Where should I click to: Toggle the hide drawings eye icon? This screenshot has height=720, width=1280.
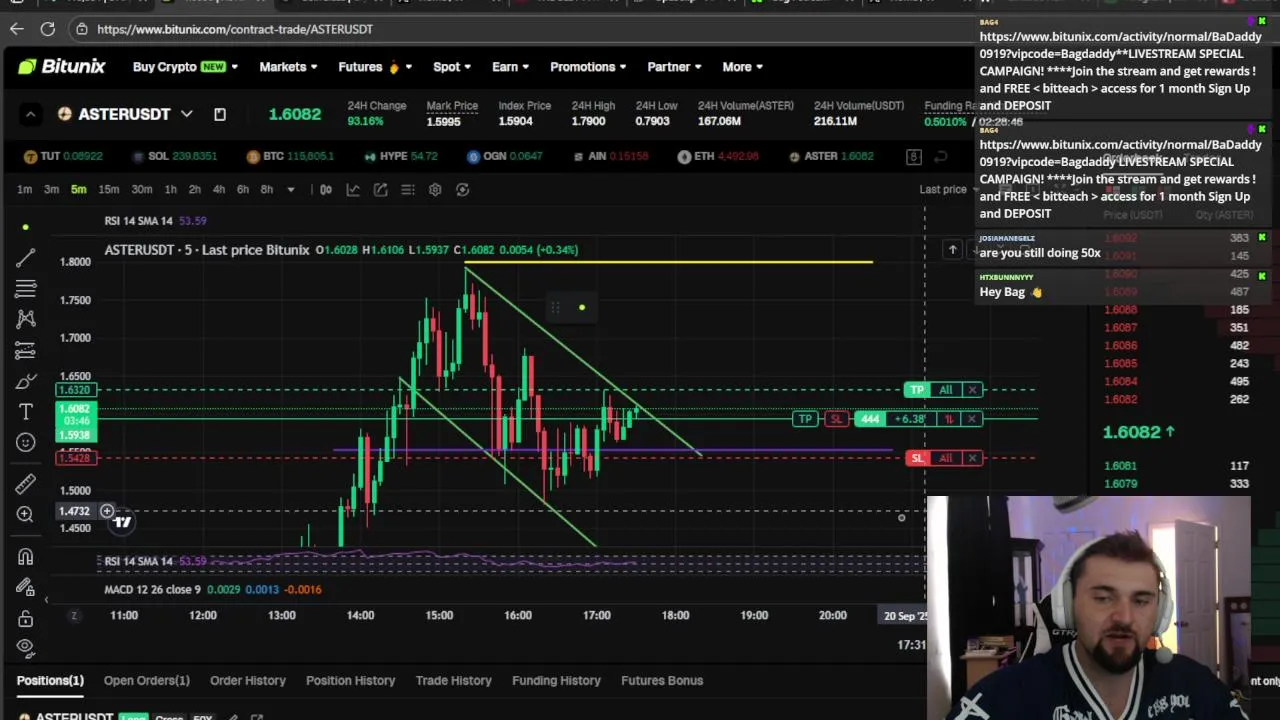(26, 646)
